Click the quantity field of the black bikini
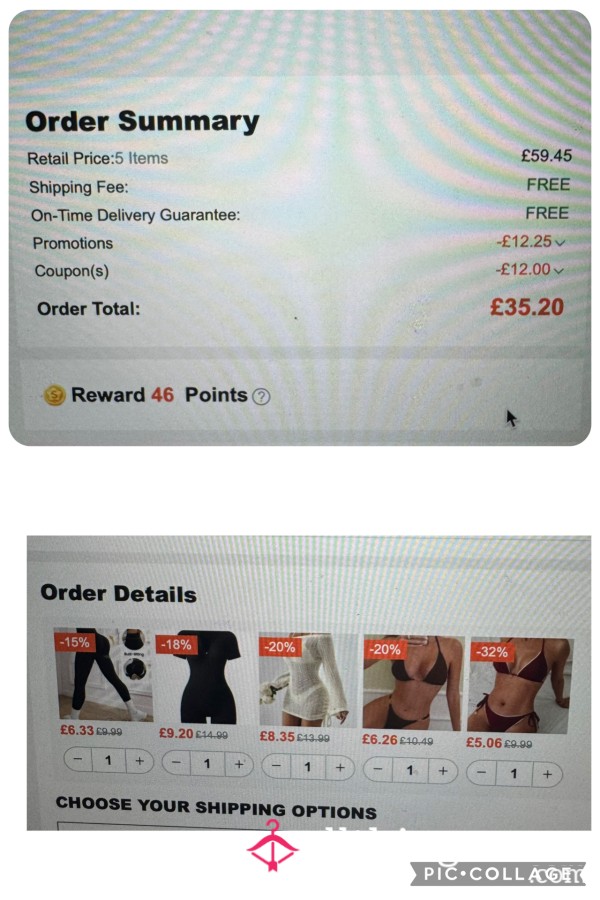600x900 pixels. [x=411, y=770]
